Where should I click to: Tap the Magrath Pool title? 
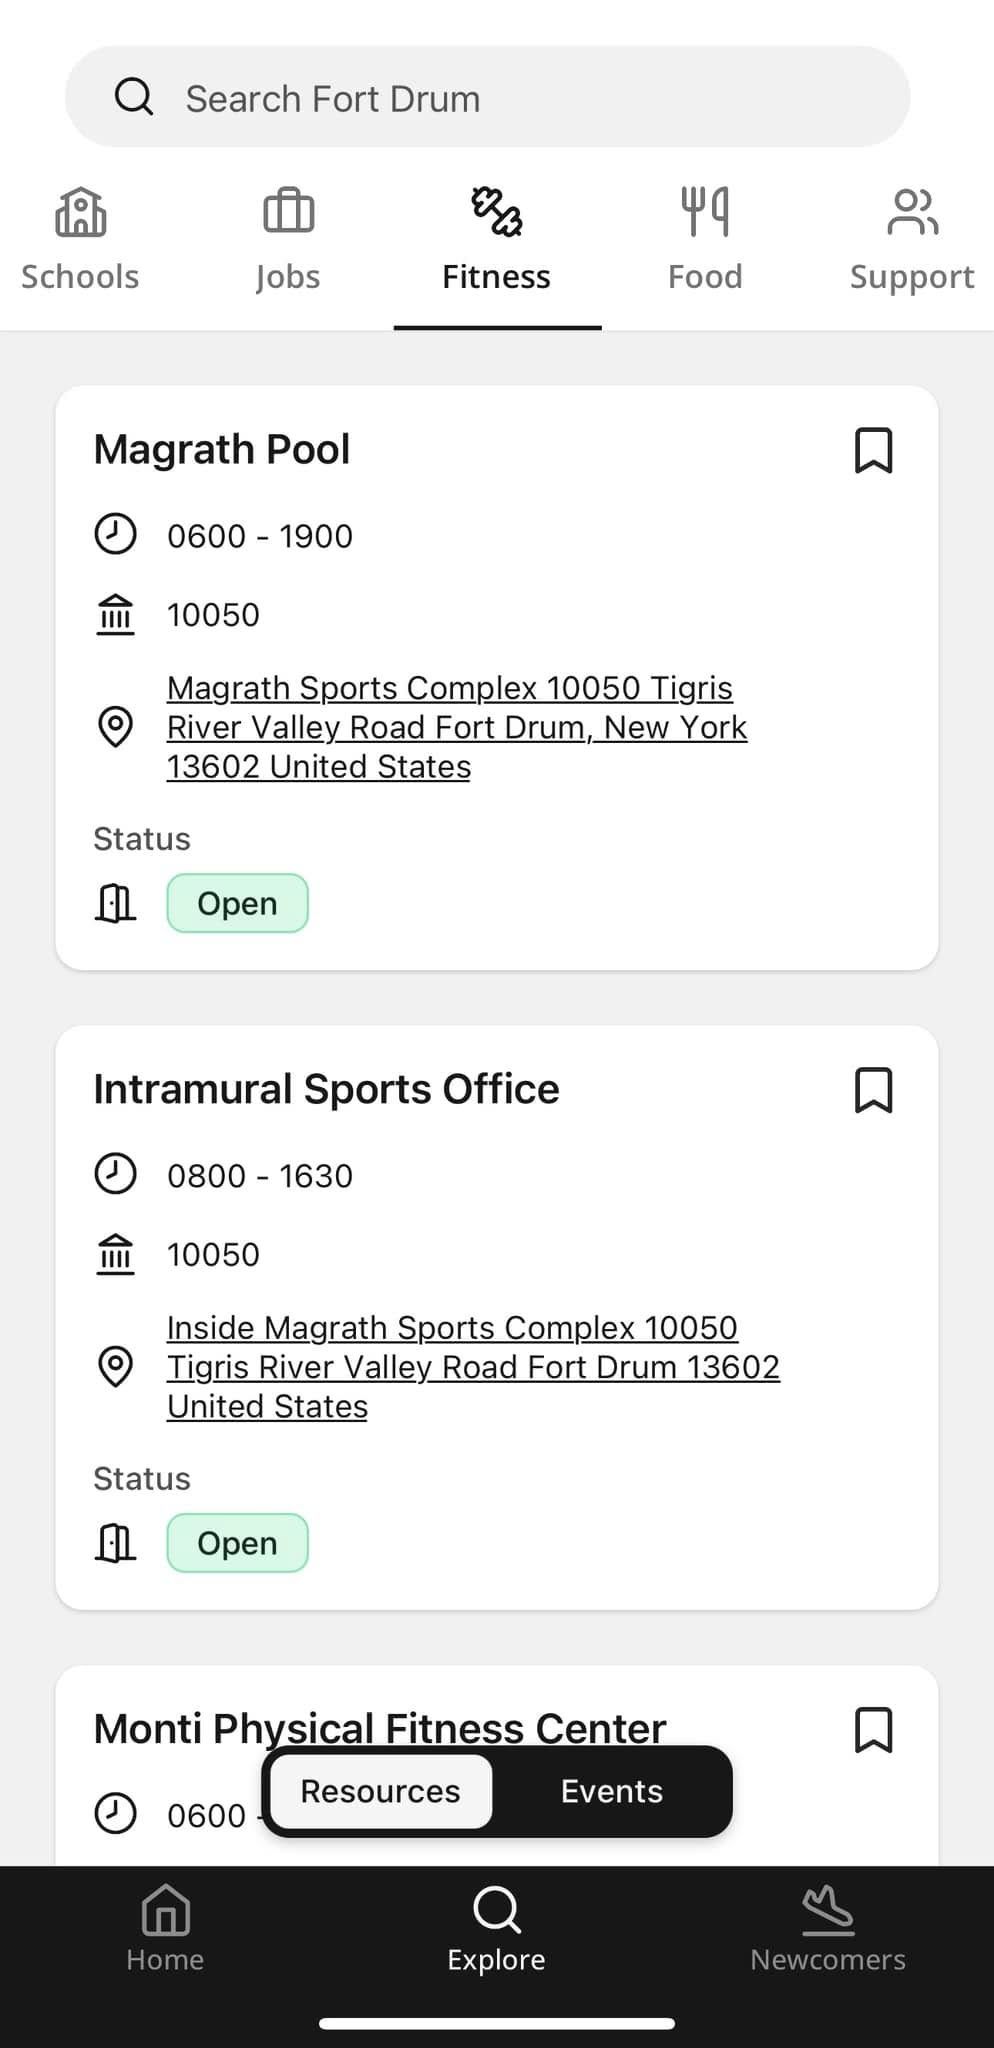222,450
